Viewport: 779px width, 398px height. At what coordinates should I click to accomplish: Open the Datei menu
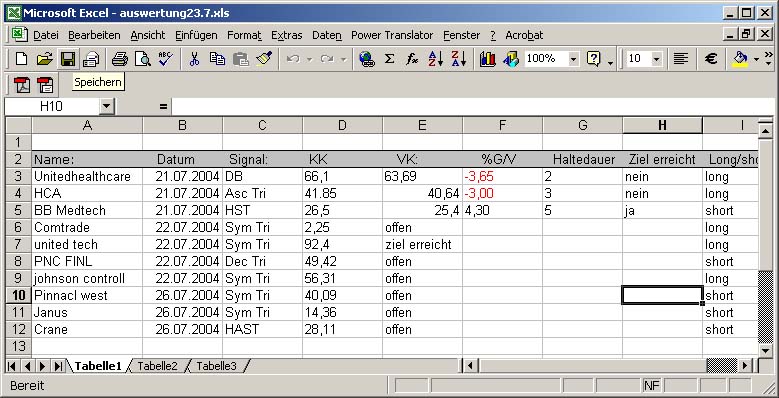tap(46, 35)
